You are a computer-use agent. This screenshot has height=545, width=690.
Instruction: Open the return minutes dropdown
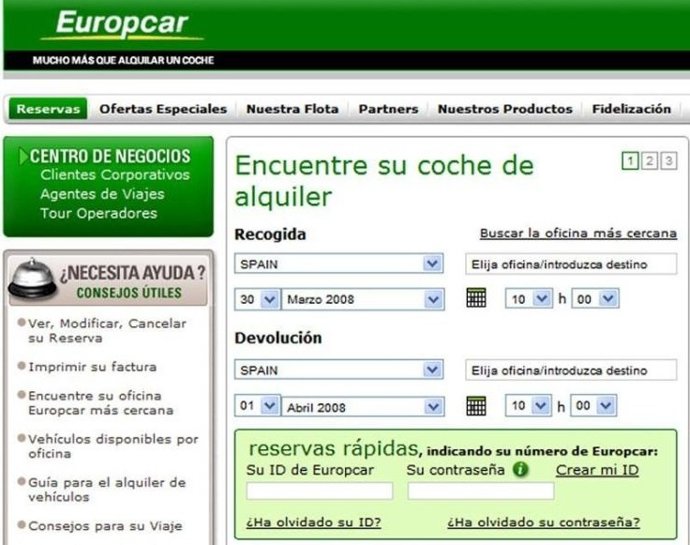[x=594, y=405]
